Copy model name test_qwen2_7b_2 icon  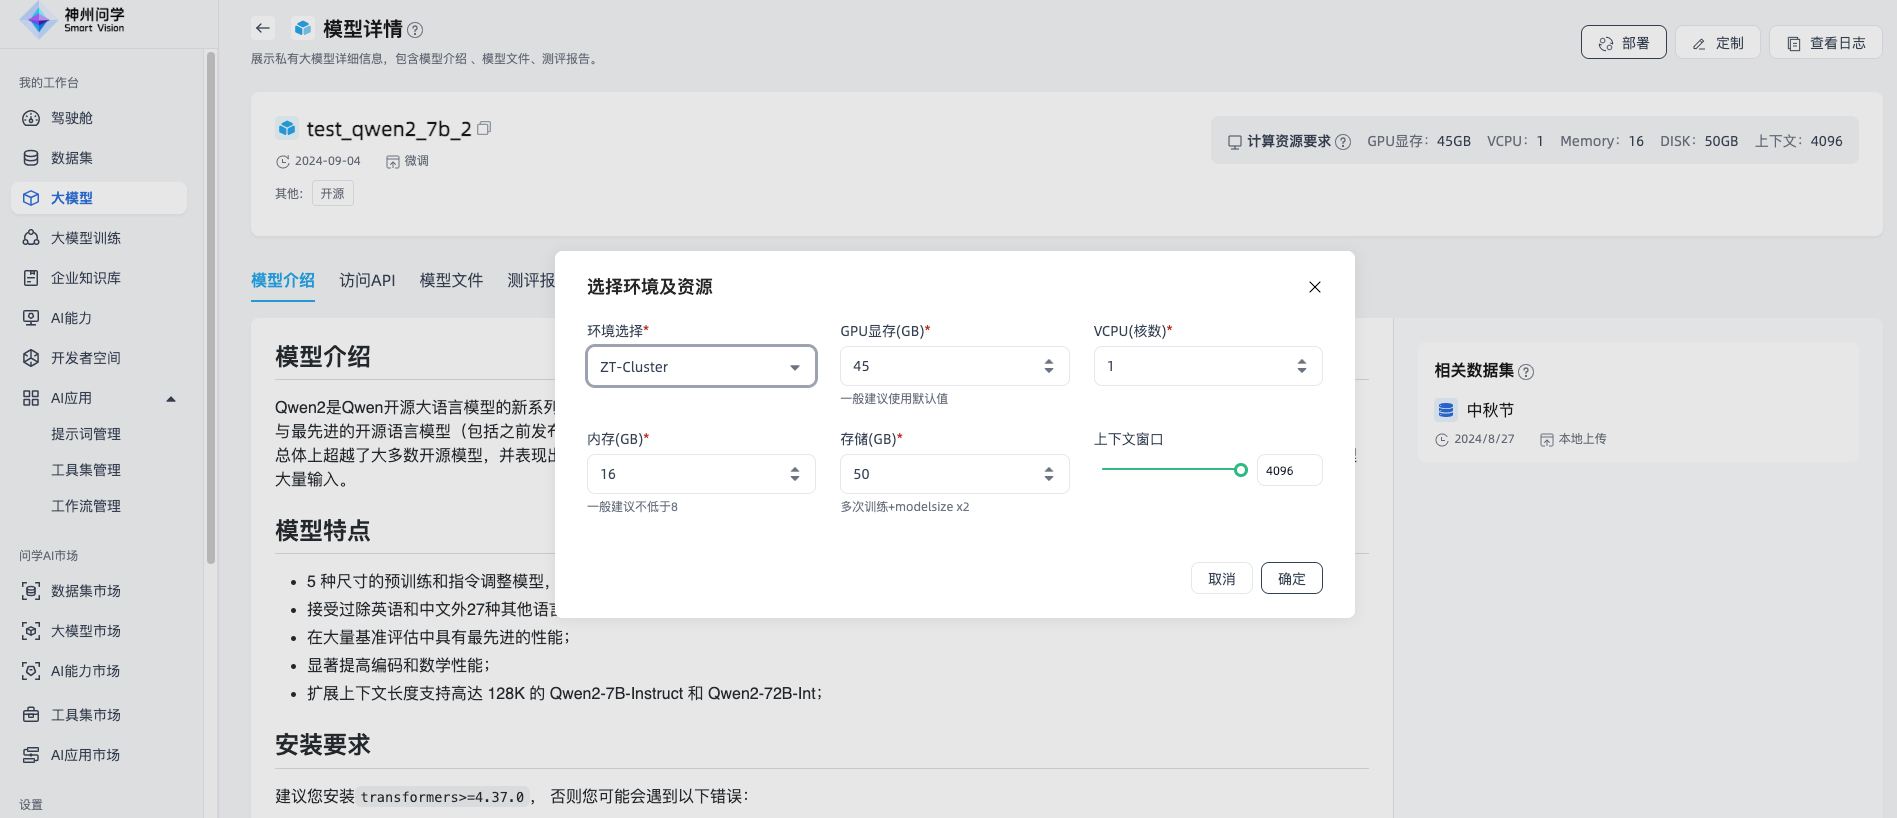[484, 128]
